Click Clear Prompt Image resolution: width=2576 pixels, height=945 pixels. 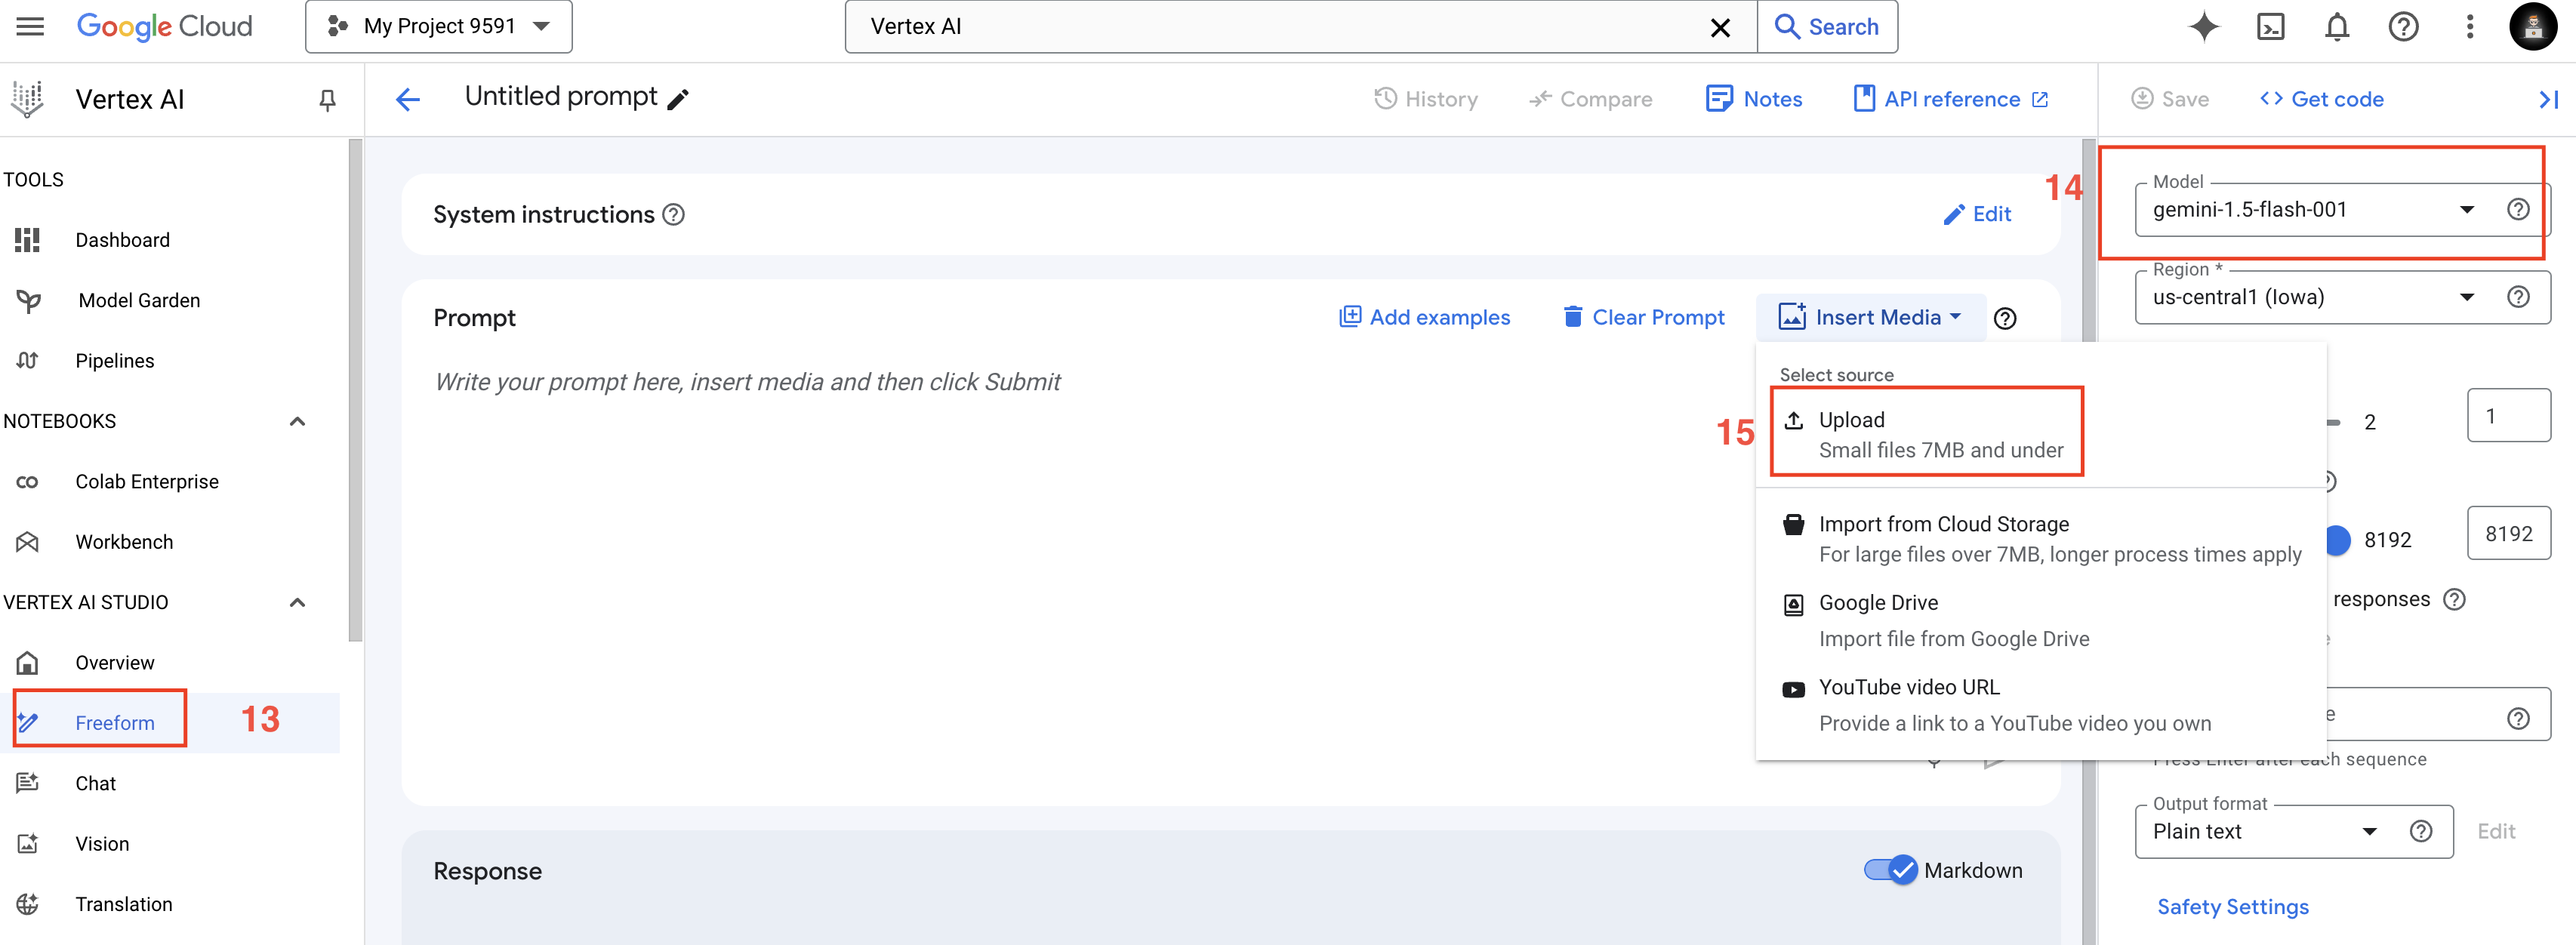[1644, 318]
